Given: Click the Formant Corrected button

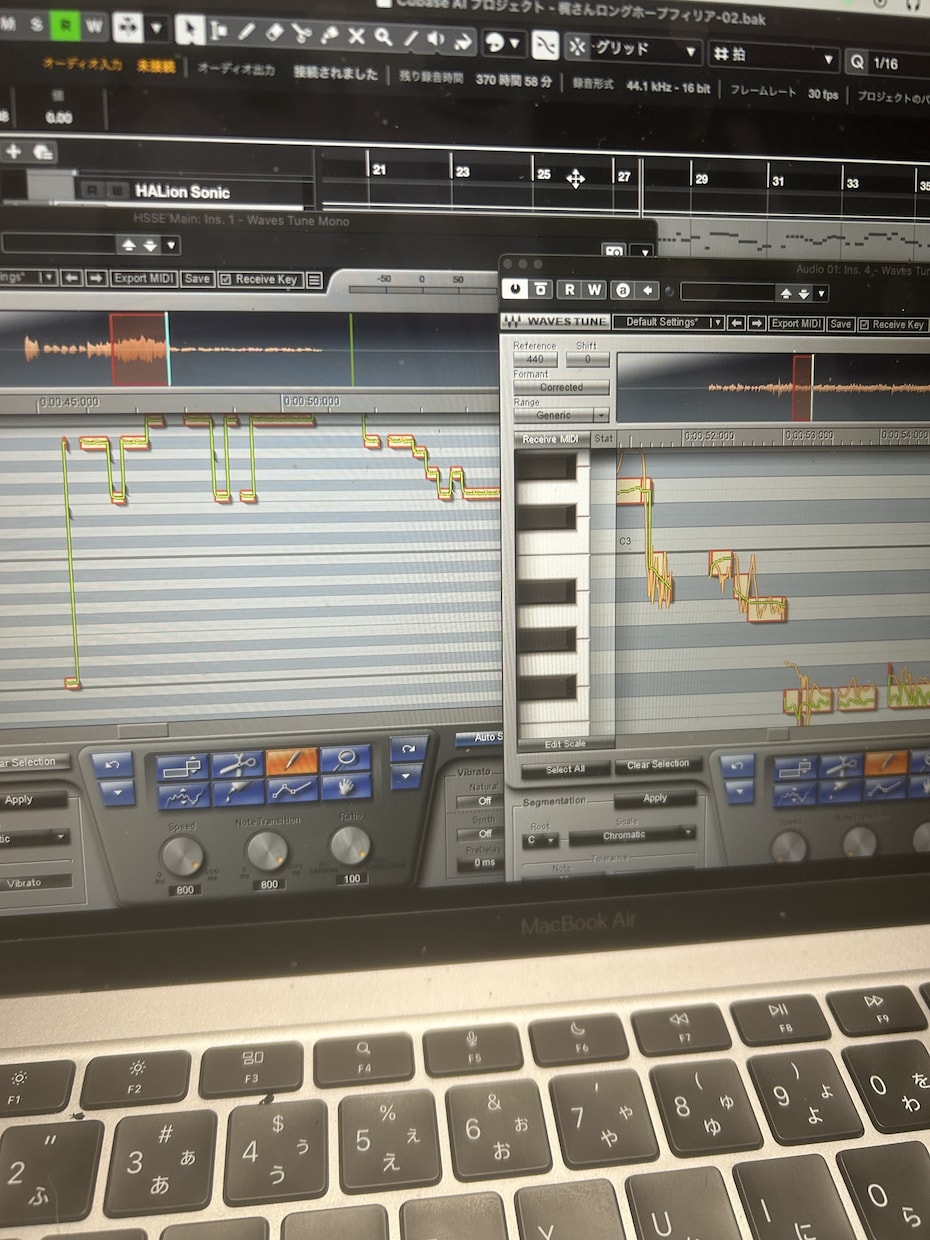Looking at the screenshot, I should pos(561,387).
